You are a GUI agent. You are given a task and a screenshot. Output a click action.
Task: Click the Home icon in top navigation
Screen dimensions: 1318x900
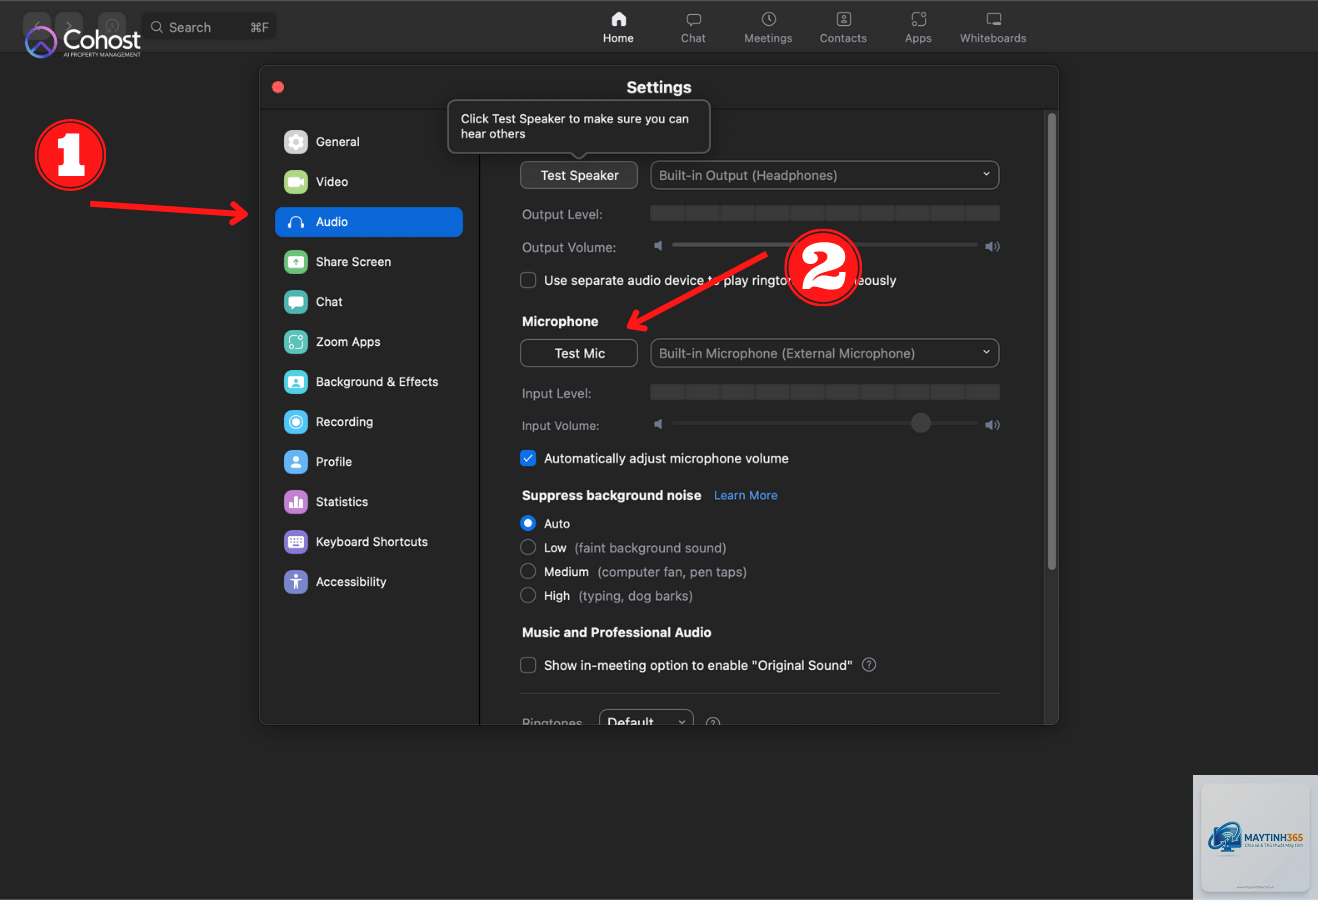click(x=619, y=19)
